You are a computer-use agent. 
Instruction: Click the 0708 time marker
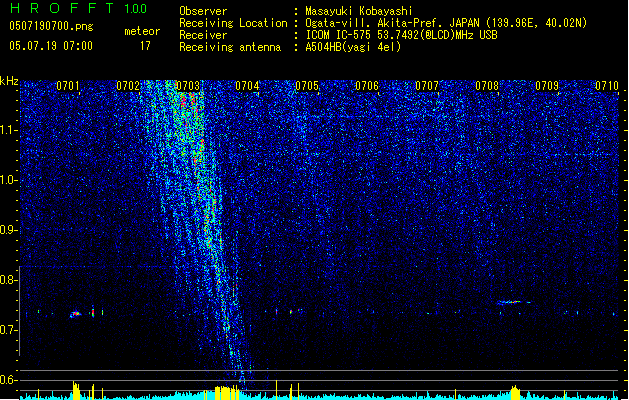pos(487,86)
